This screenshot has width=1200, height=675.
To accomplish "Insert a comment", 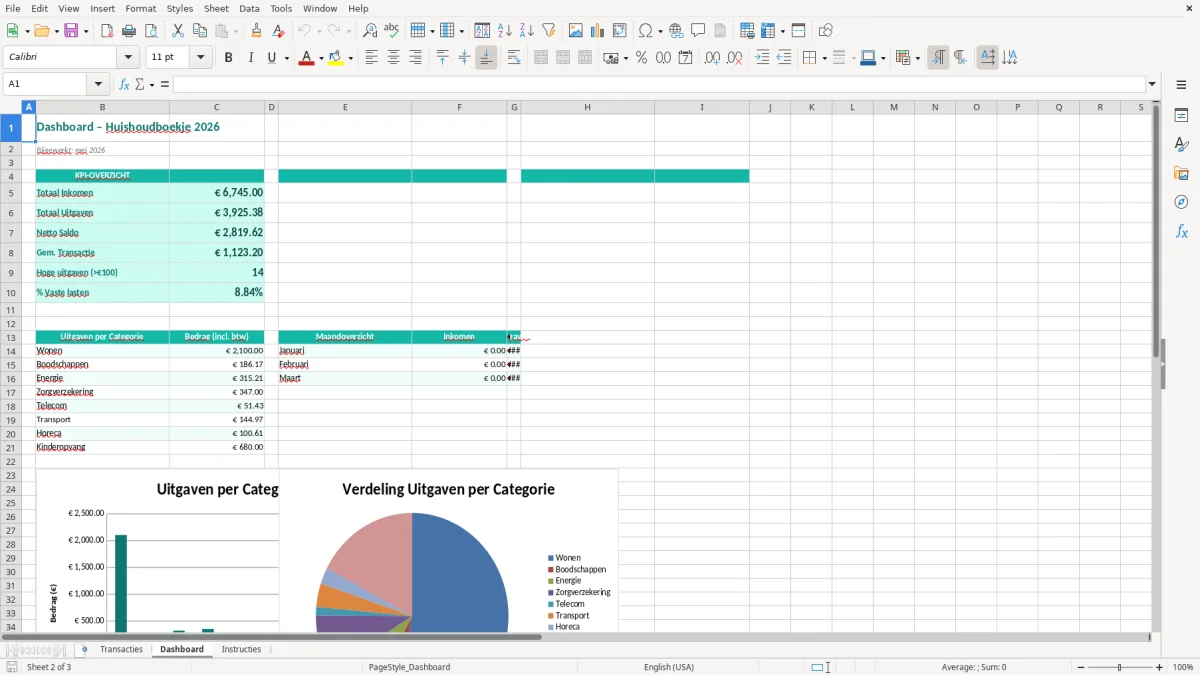I will click(698, 31).
